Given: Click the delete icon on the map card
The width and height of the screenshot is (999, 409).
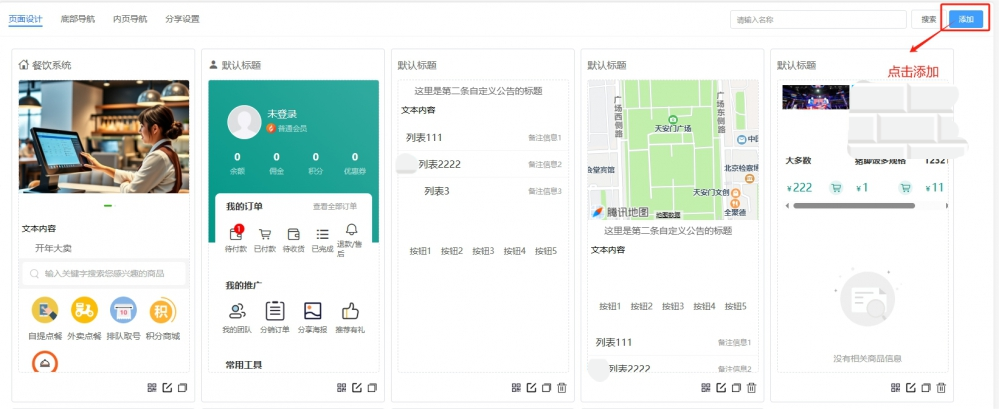Looking at the screenshot, I should pyautogui.click(x=751, y=388).
